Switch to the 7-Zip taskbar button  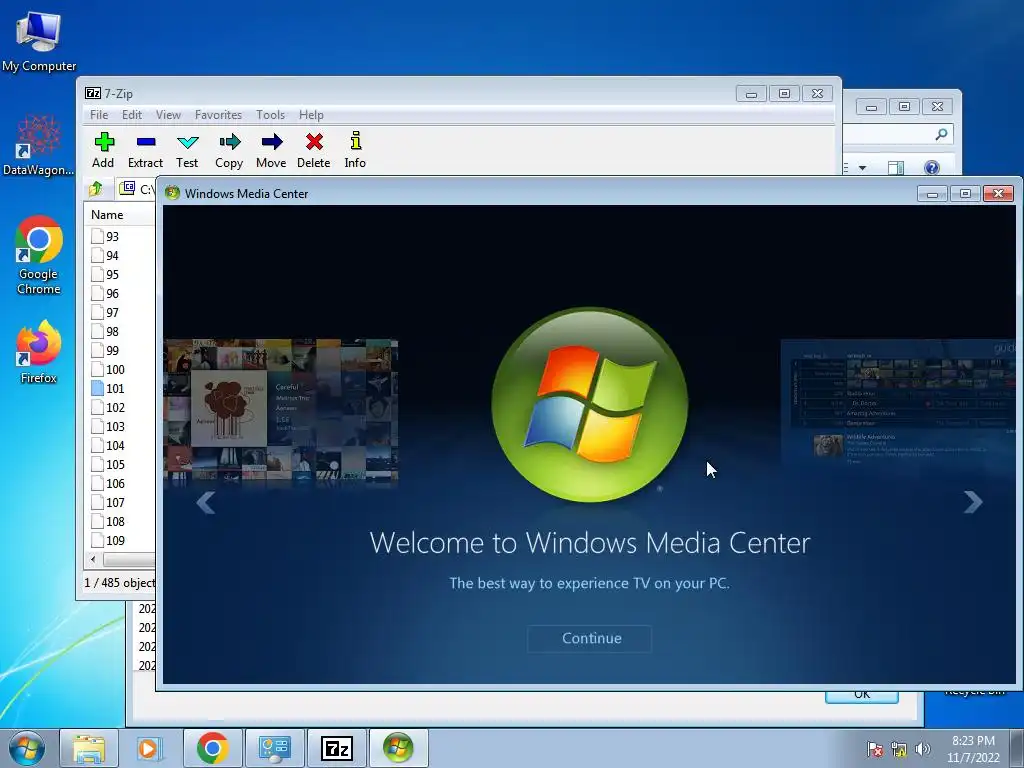point(337,748)
